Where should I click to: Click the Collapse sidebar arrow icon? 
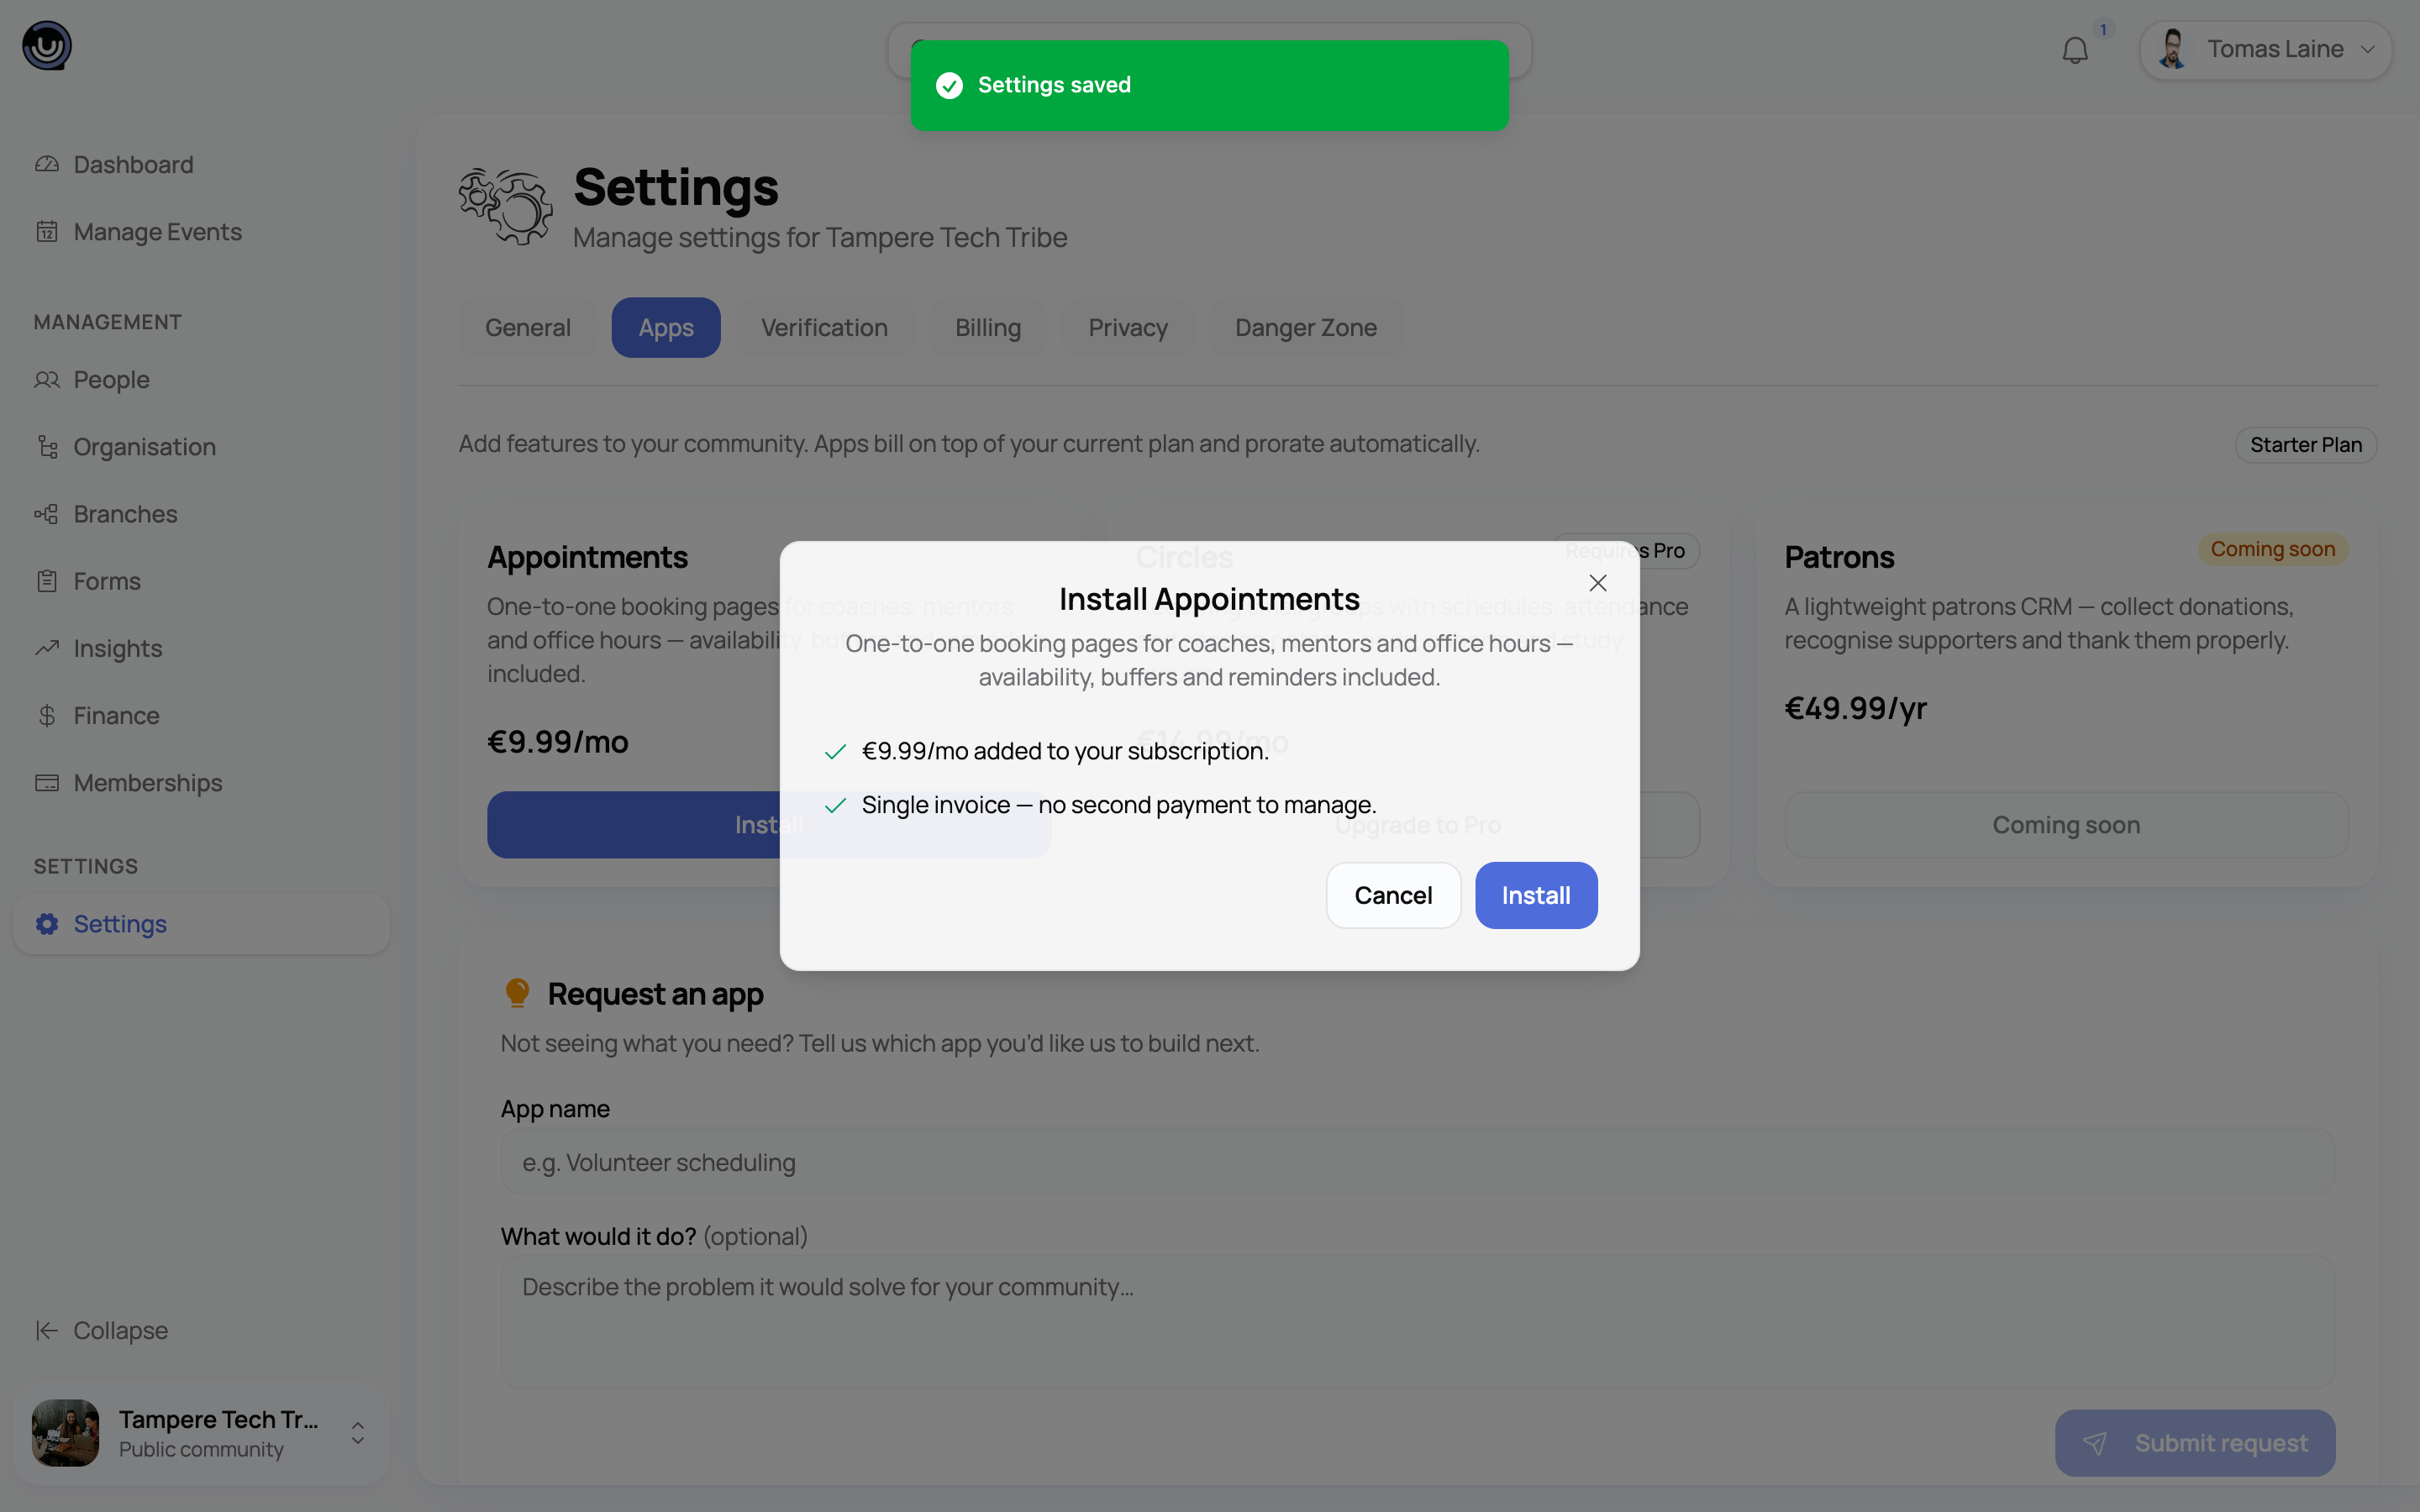coord(47,1330)
